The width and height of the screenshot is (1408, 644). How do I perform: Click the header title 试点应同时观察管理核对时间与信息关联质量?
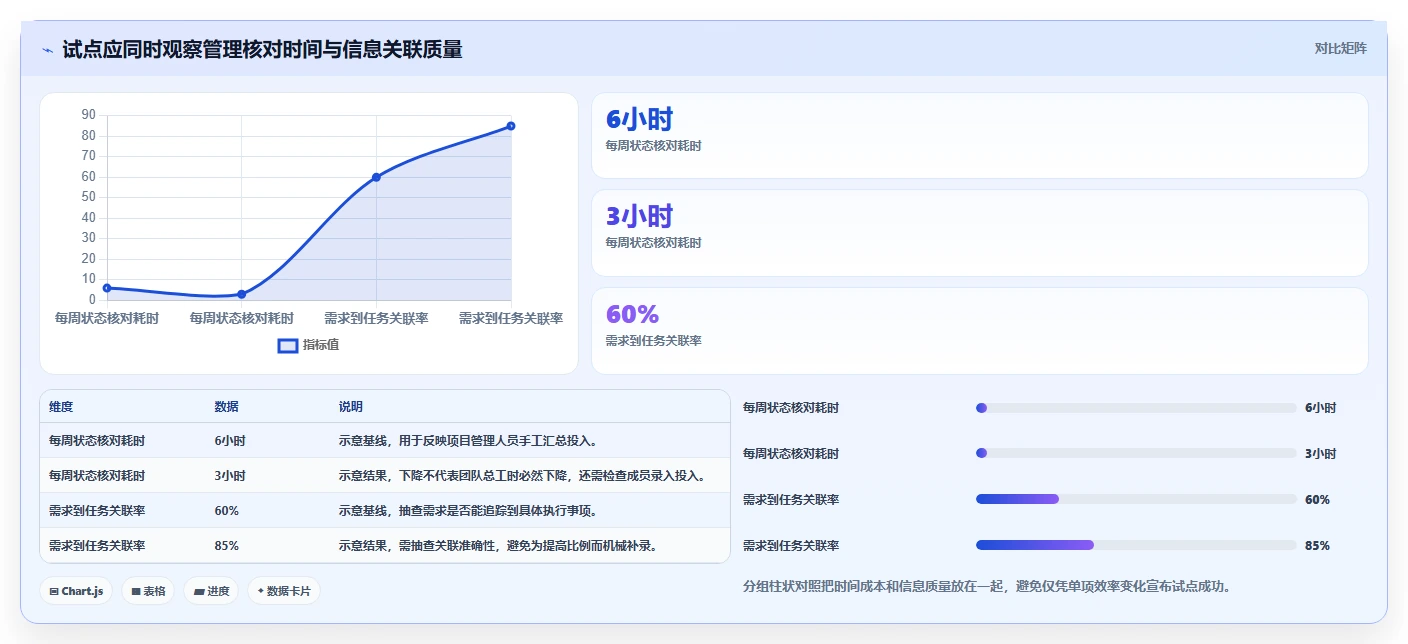pos(262,50)
